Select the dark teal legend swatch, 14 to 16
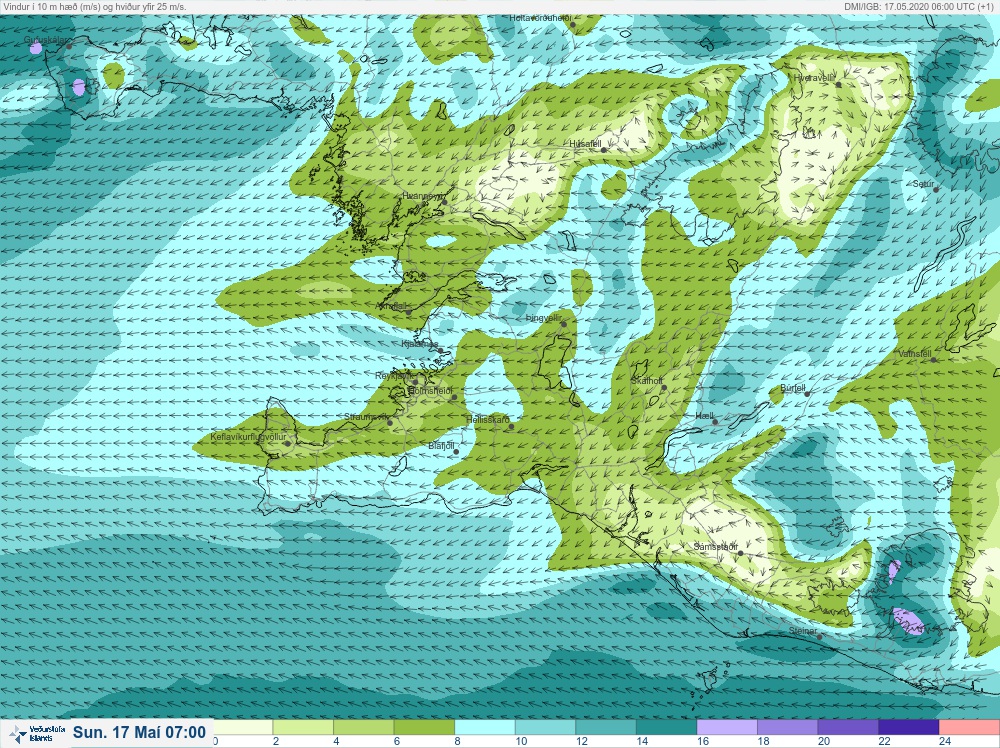Screen dimensions: 1000x748 tap(666, 728)
